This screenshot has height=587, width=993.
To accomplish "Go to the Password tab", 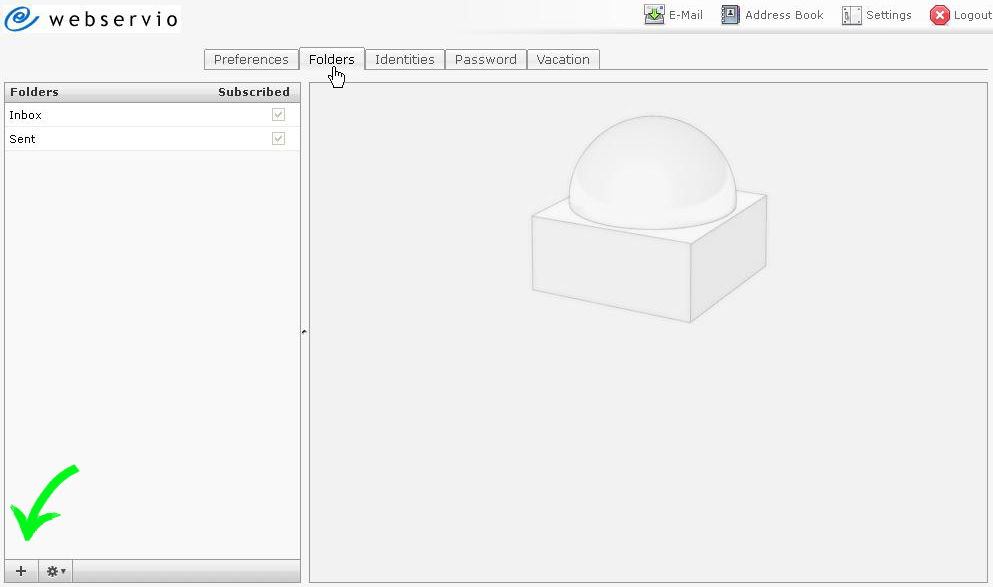I will coord(486,60).
